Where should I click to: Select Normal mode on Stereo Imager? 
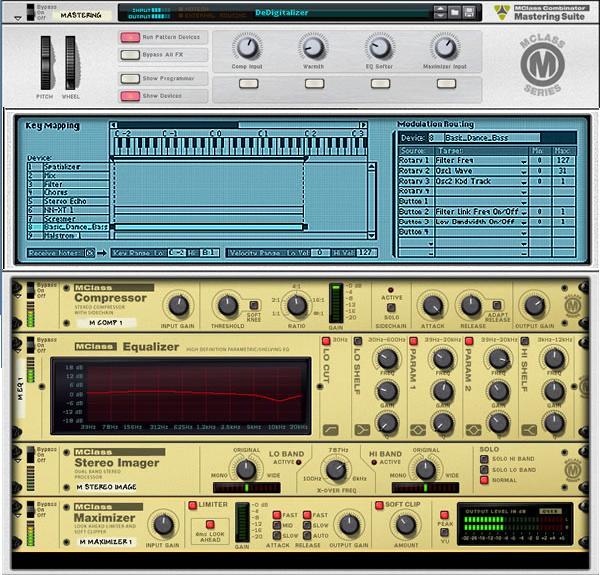click(x=484, y=480)
